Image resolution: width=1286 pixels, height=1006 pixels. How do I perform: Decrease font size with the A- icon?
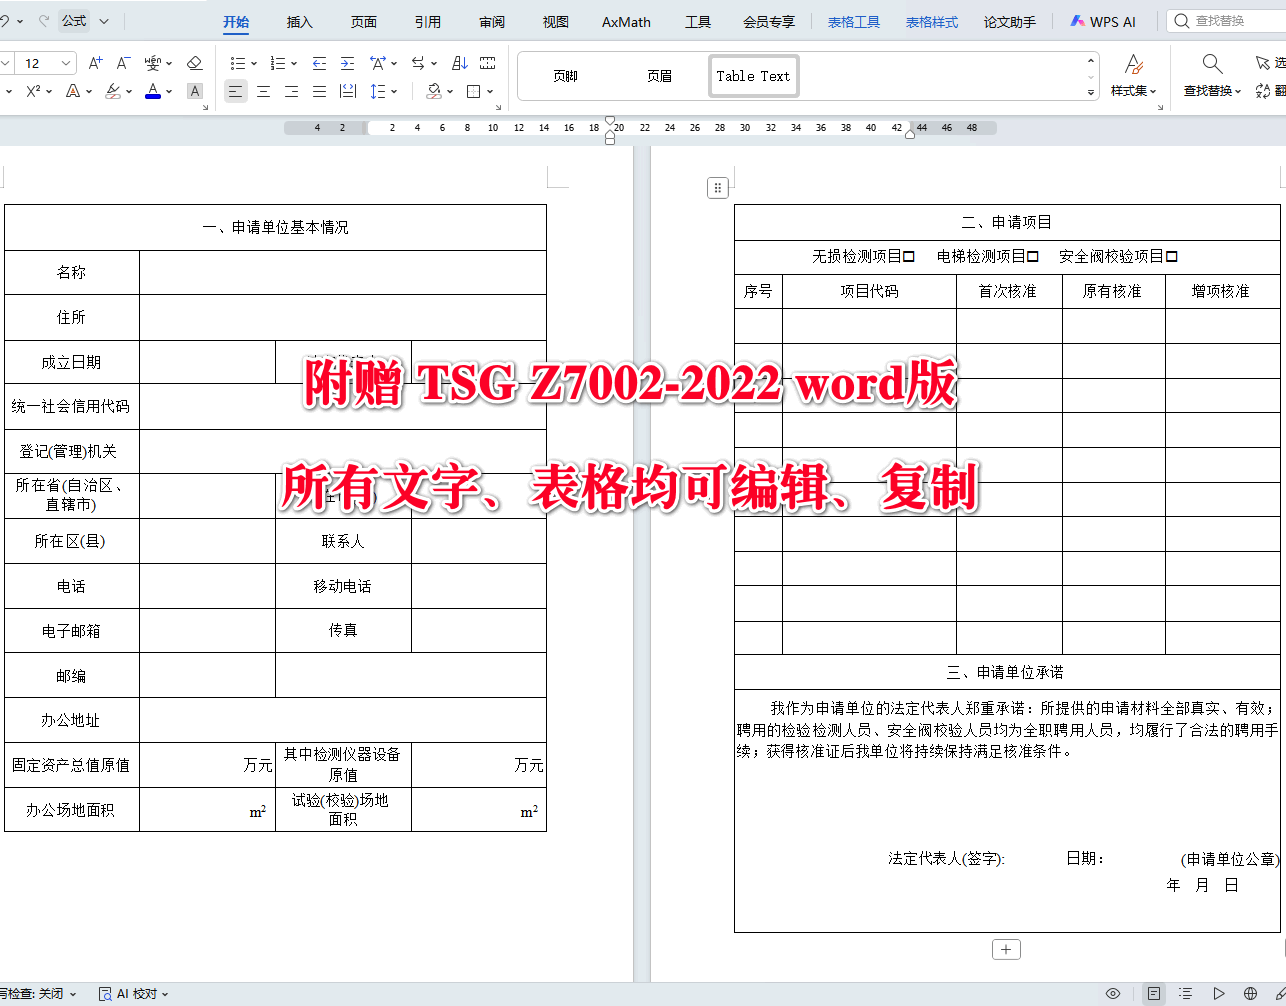123,63
